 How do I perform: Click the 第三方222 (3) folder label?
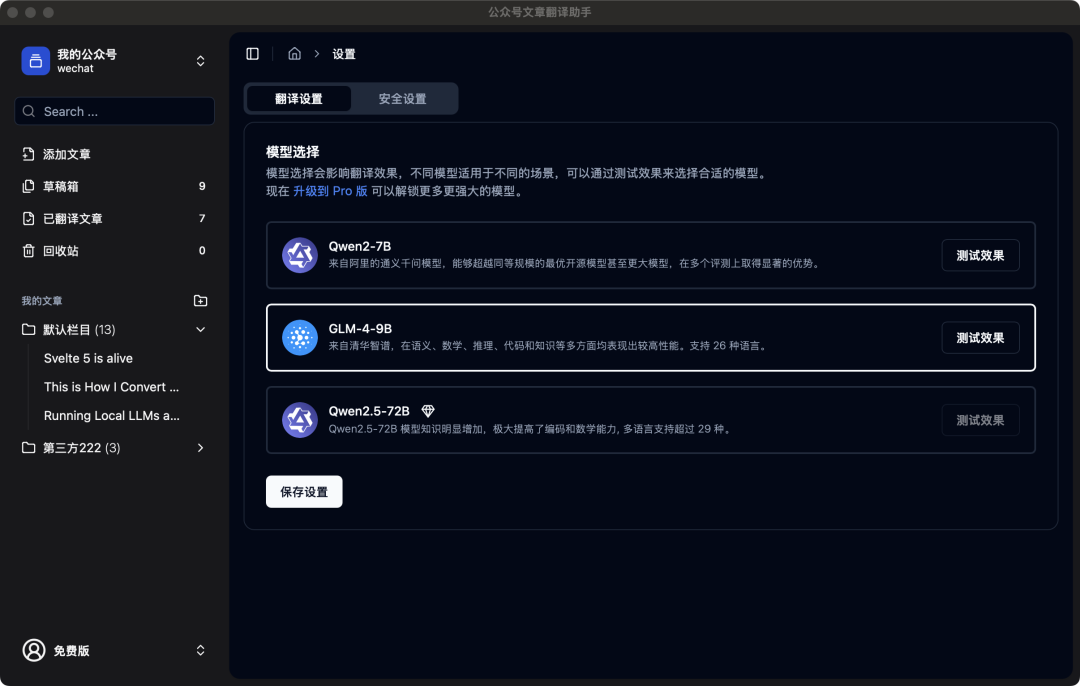click(x=81, y=448)
